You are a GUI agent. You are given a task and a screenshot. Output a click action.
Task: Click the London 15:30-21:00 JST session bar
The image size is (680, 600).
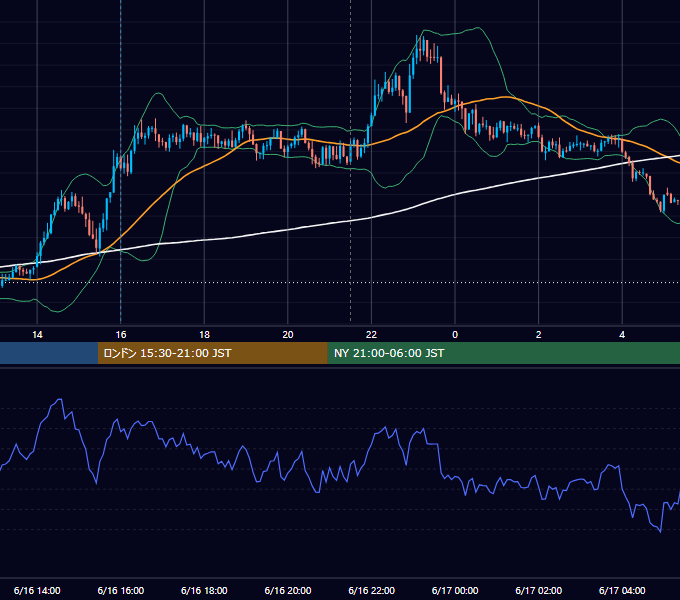click(212, 353)
